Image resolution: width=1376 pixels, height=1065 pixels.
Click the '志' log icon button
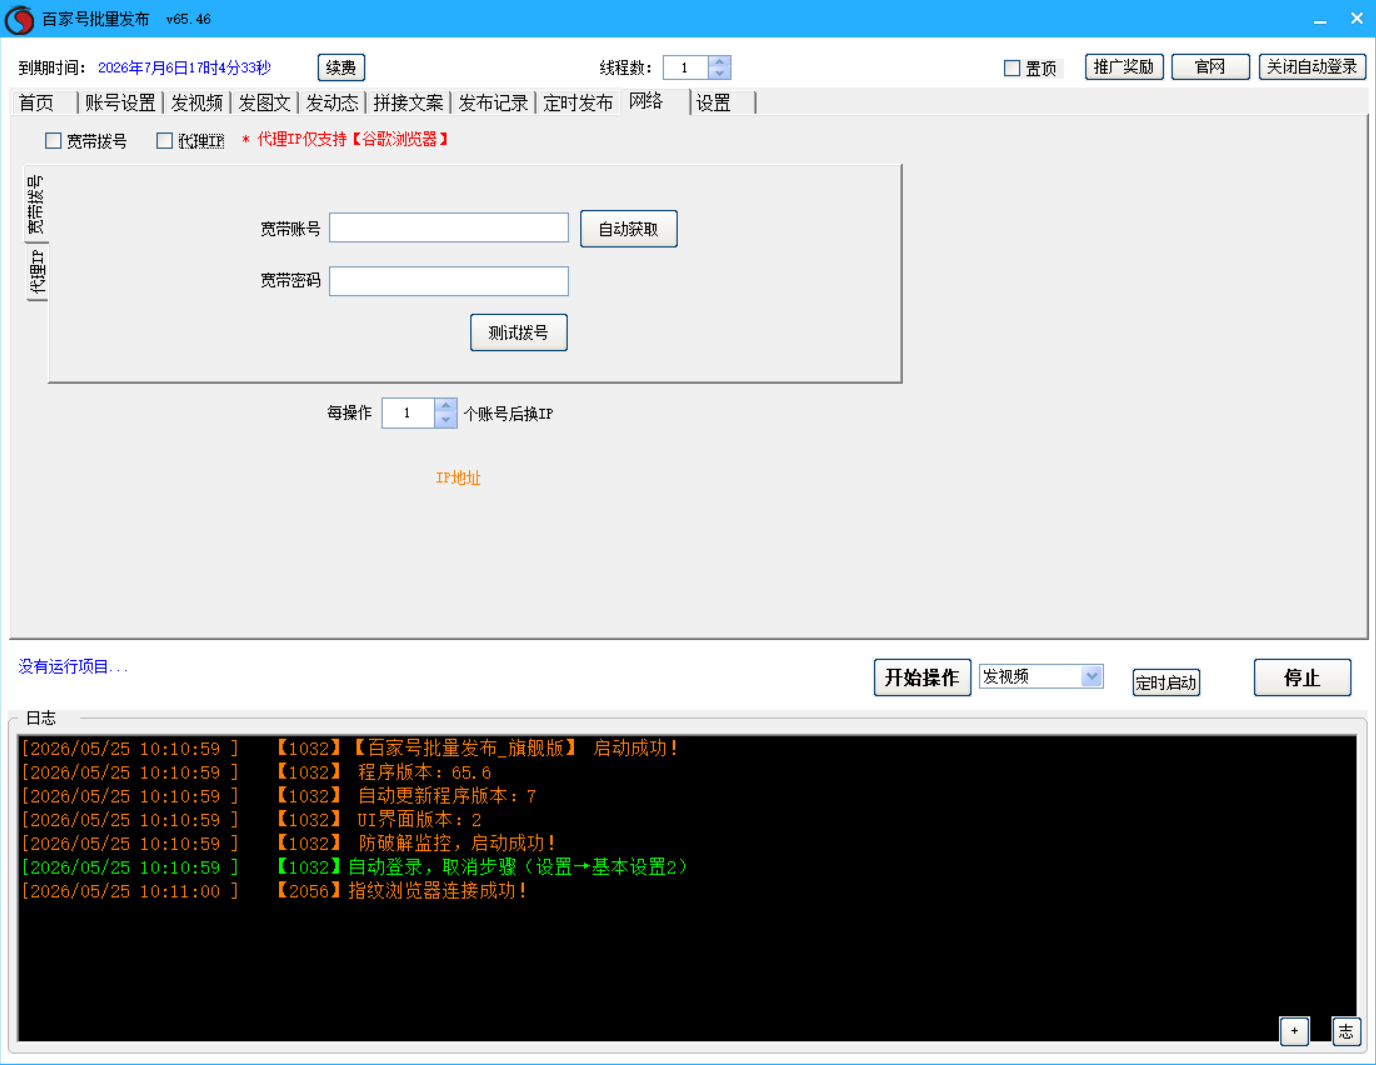[1346, 1031]
